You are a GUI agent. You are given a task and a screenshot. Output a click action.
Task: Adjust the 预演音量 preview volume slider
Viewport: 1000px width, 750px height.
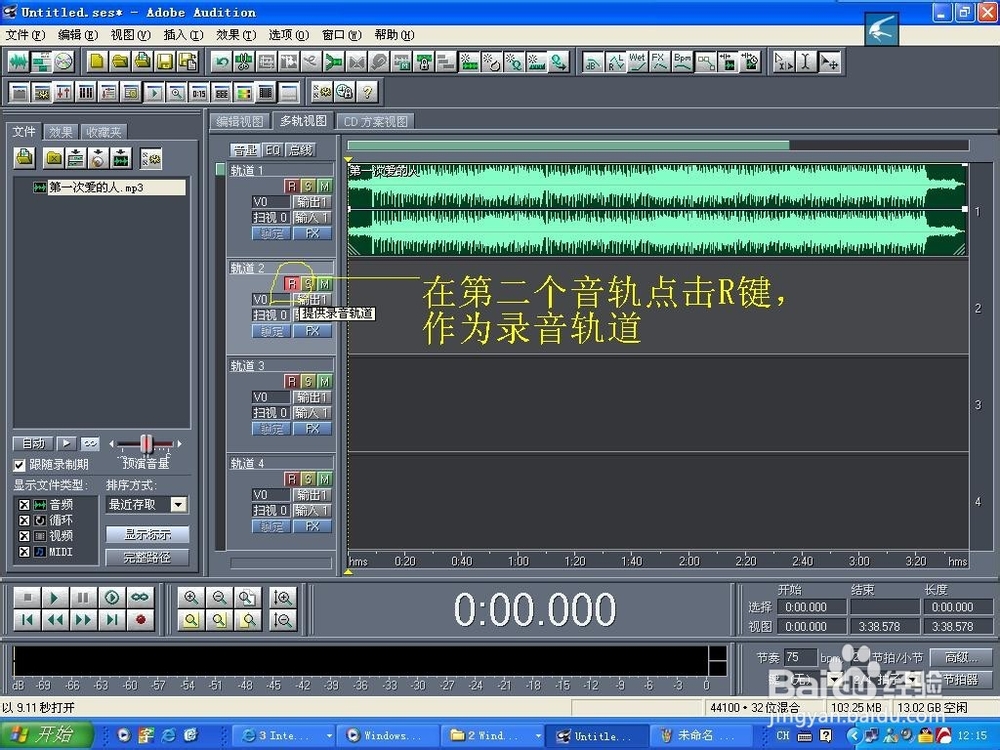pyautogui.click(x=145, y=445)
